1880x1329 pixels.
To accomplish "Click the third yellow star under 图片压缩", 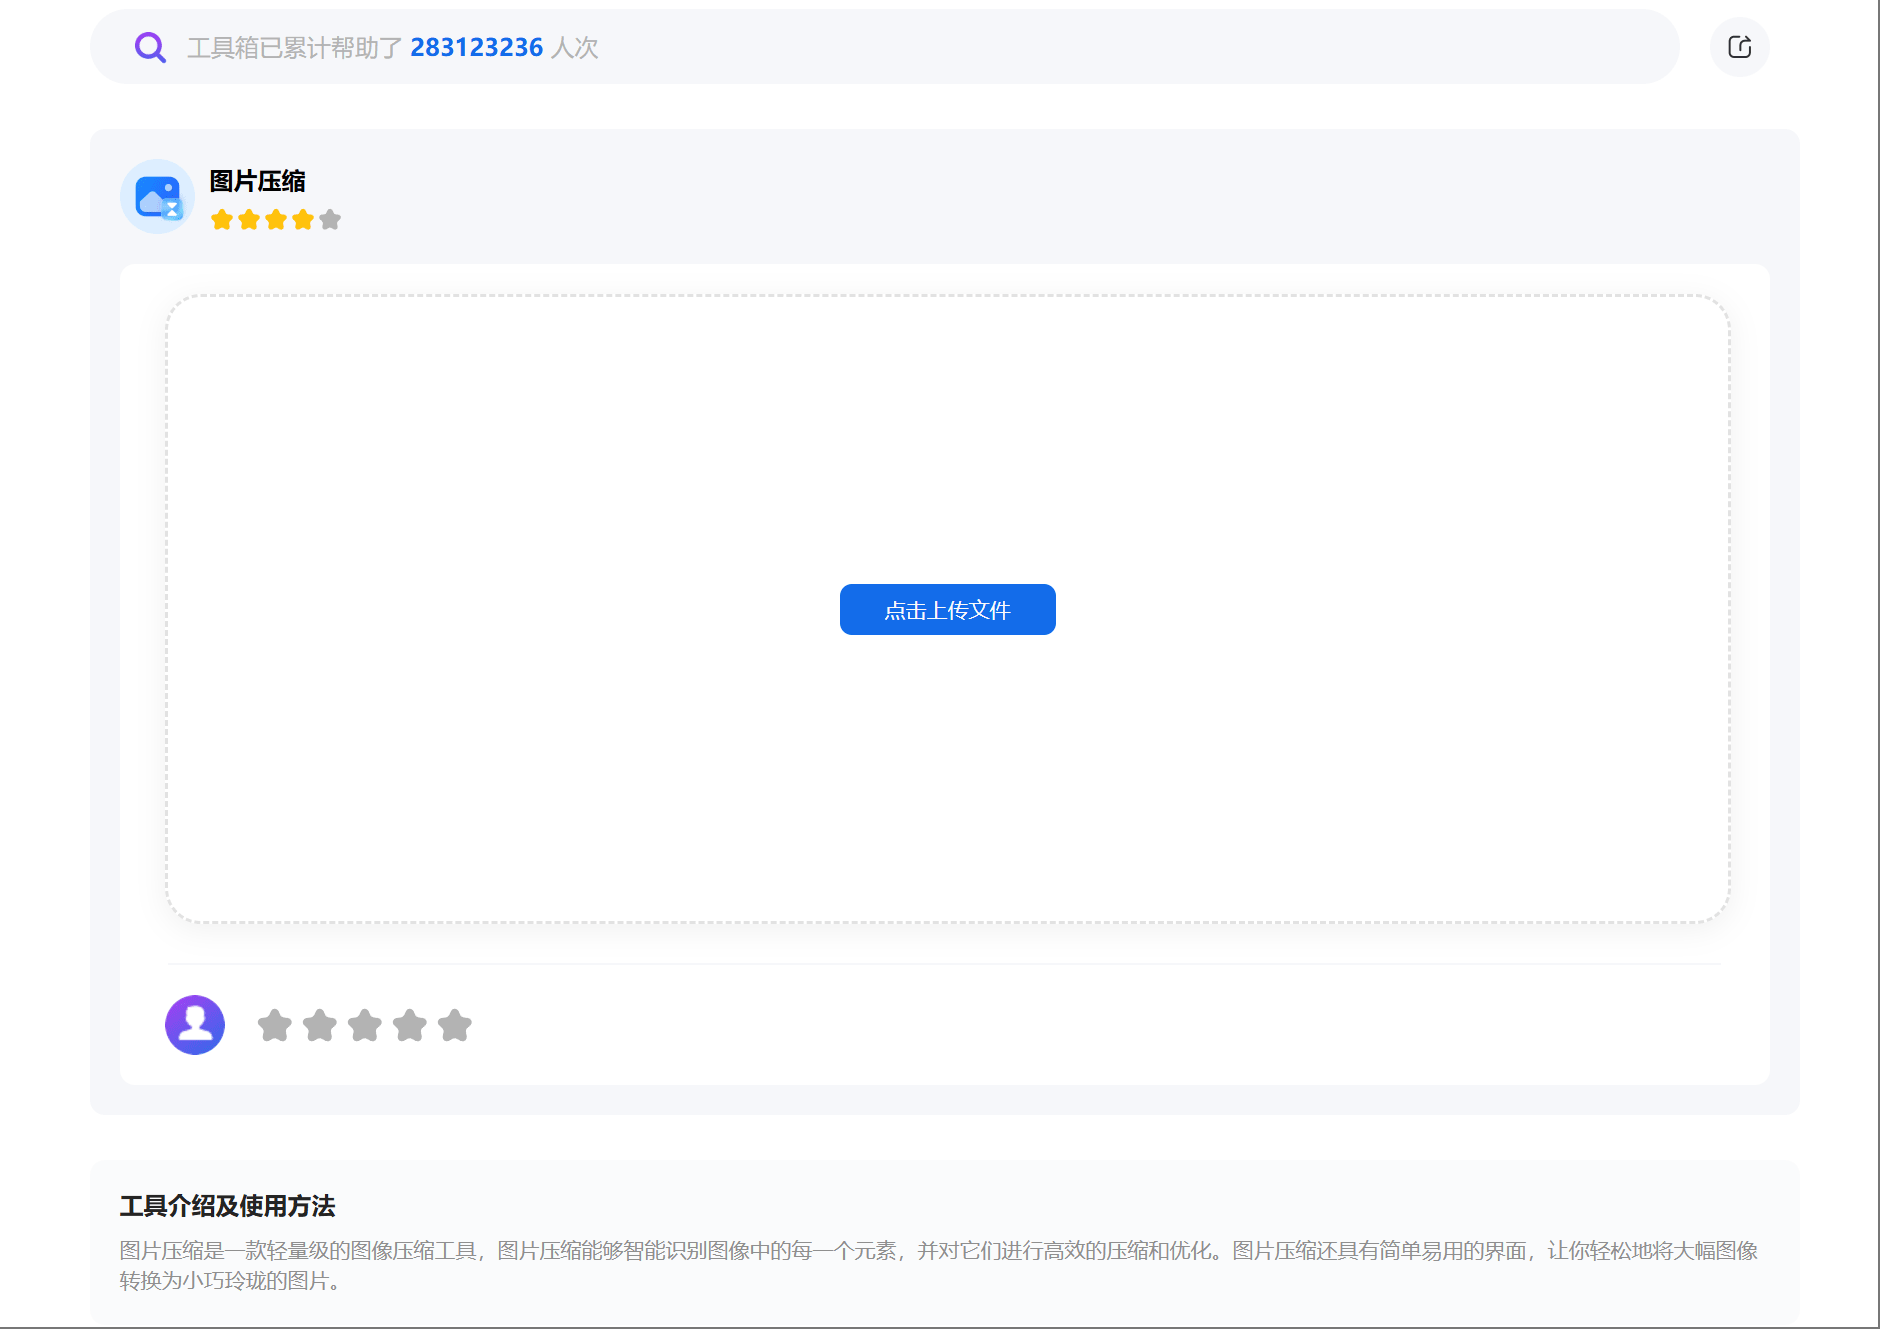I will pyautogui.click(x=276, y=220).
